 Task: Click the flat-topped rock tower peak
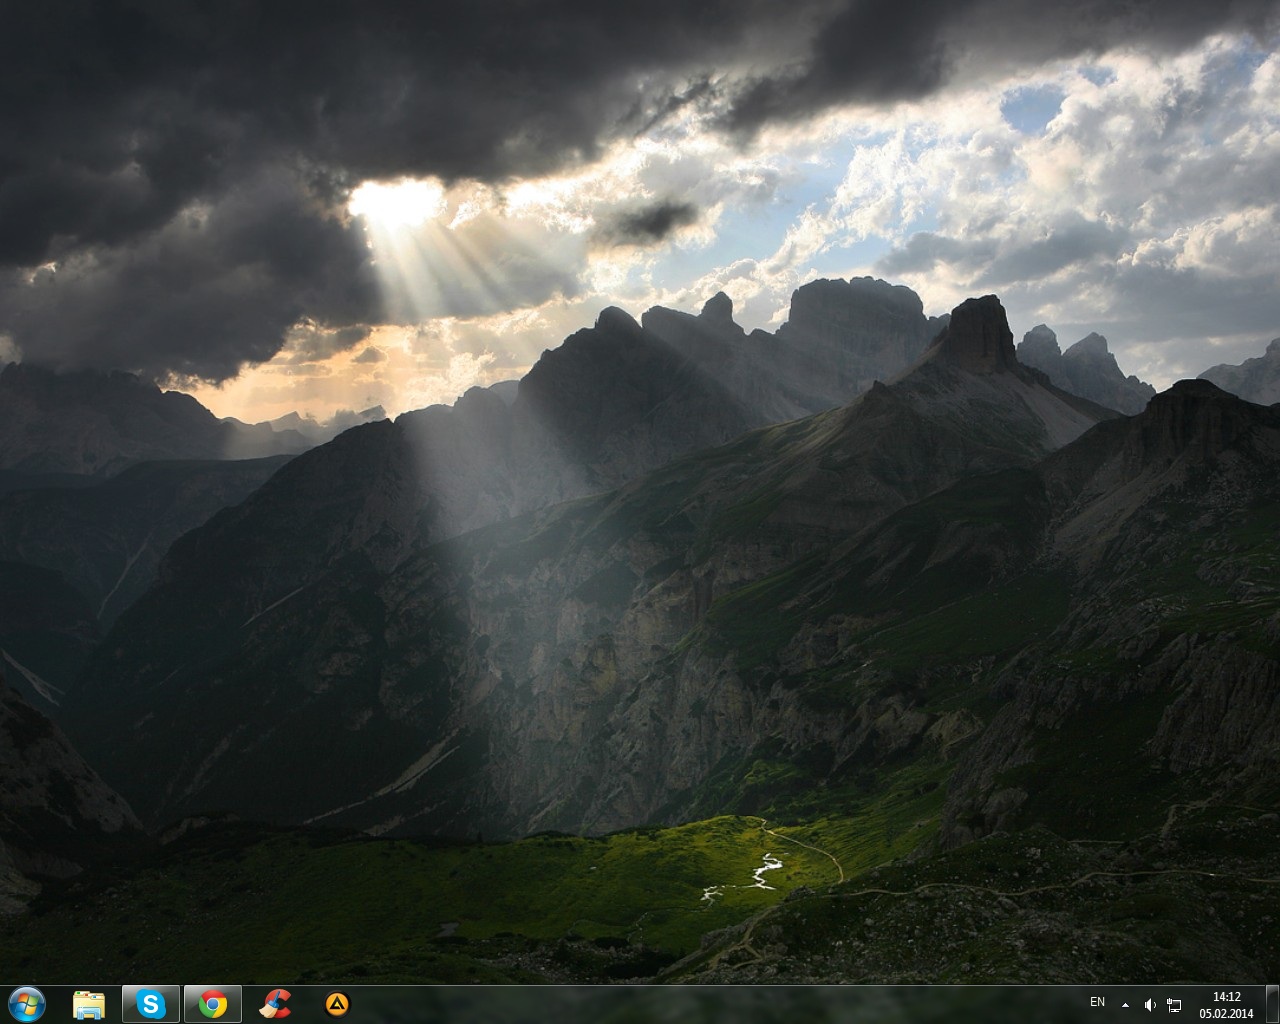[978, 332]
